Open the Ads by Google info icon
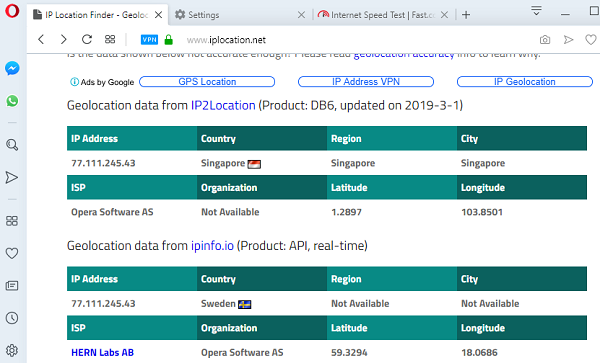 74,82
